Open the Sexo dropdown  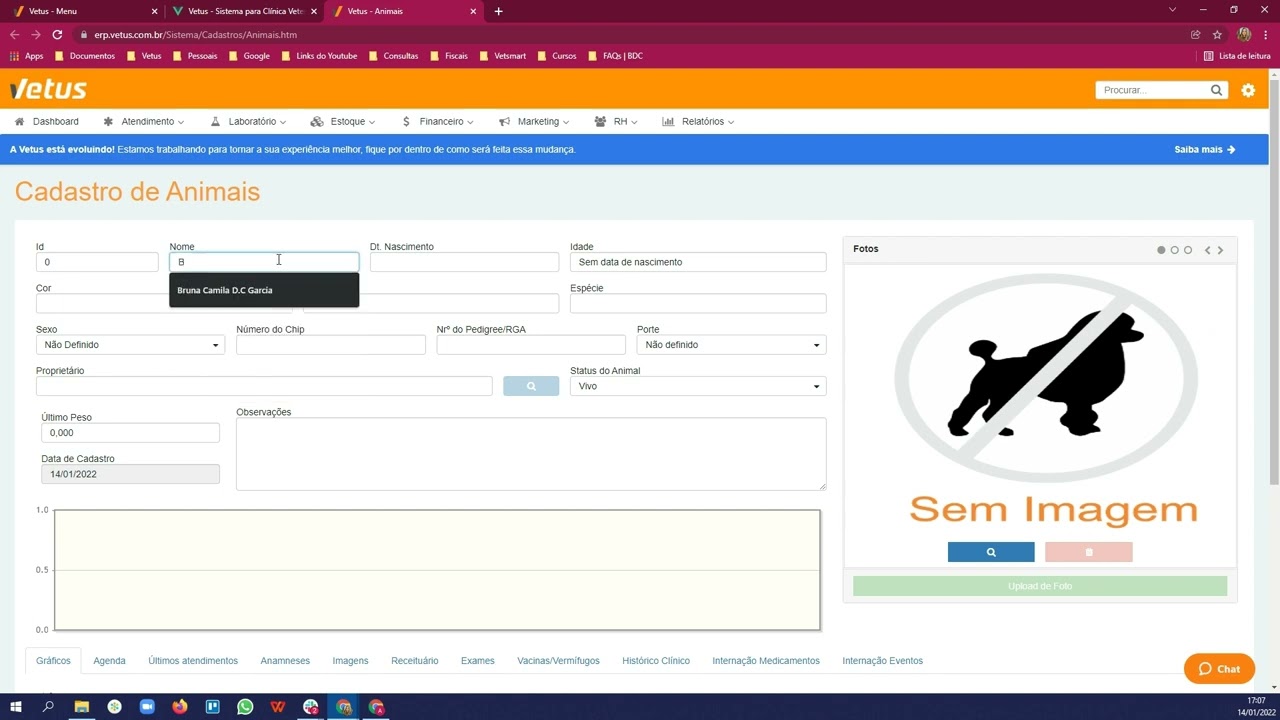pos(130,345)
